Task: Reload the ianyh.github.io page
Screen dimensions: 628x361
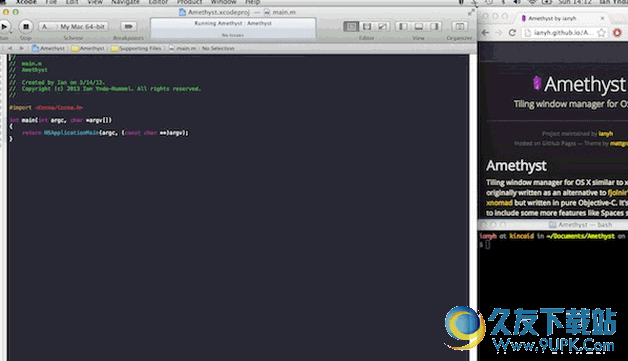Action: pyautogui.click(x=512, y=33)
